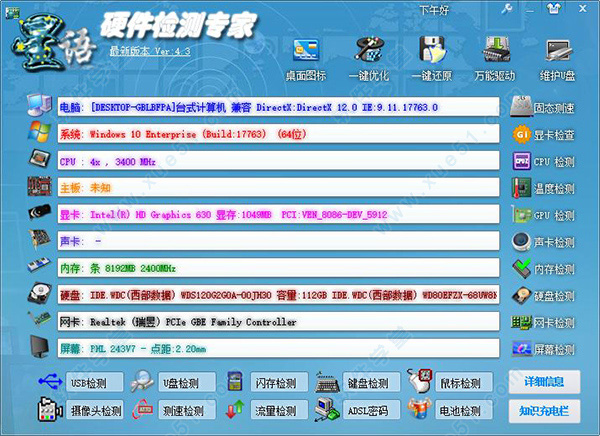This screenshot has width=600, height=436.
Task: Click the blue USB symbol icon
Action: [x=50, y=381]
